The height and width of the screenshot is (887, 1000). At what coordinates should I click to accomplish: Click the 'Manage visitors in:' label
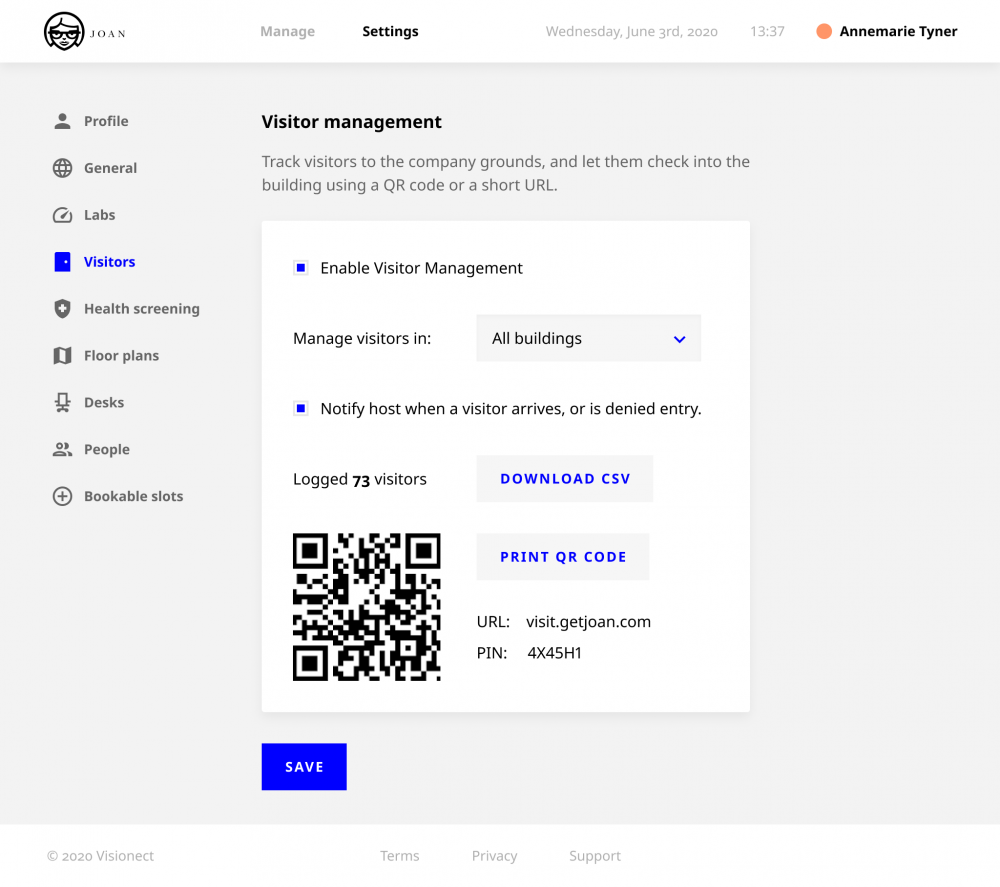click(362, 338)
